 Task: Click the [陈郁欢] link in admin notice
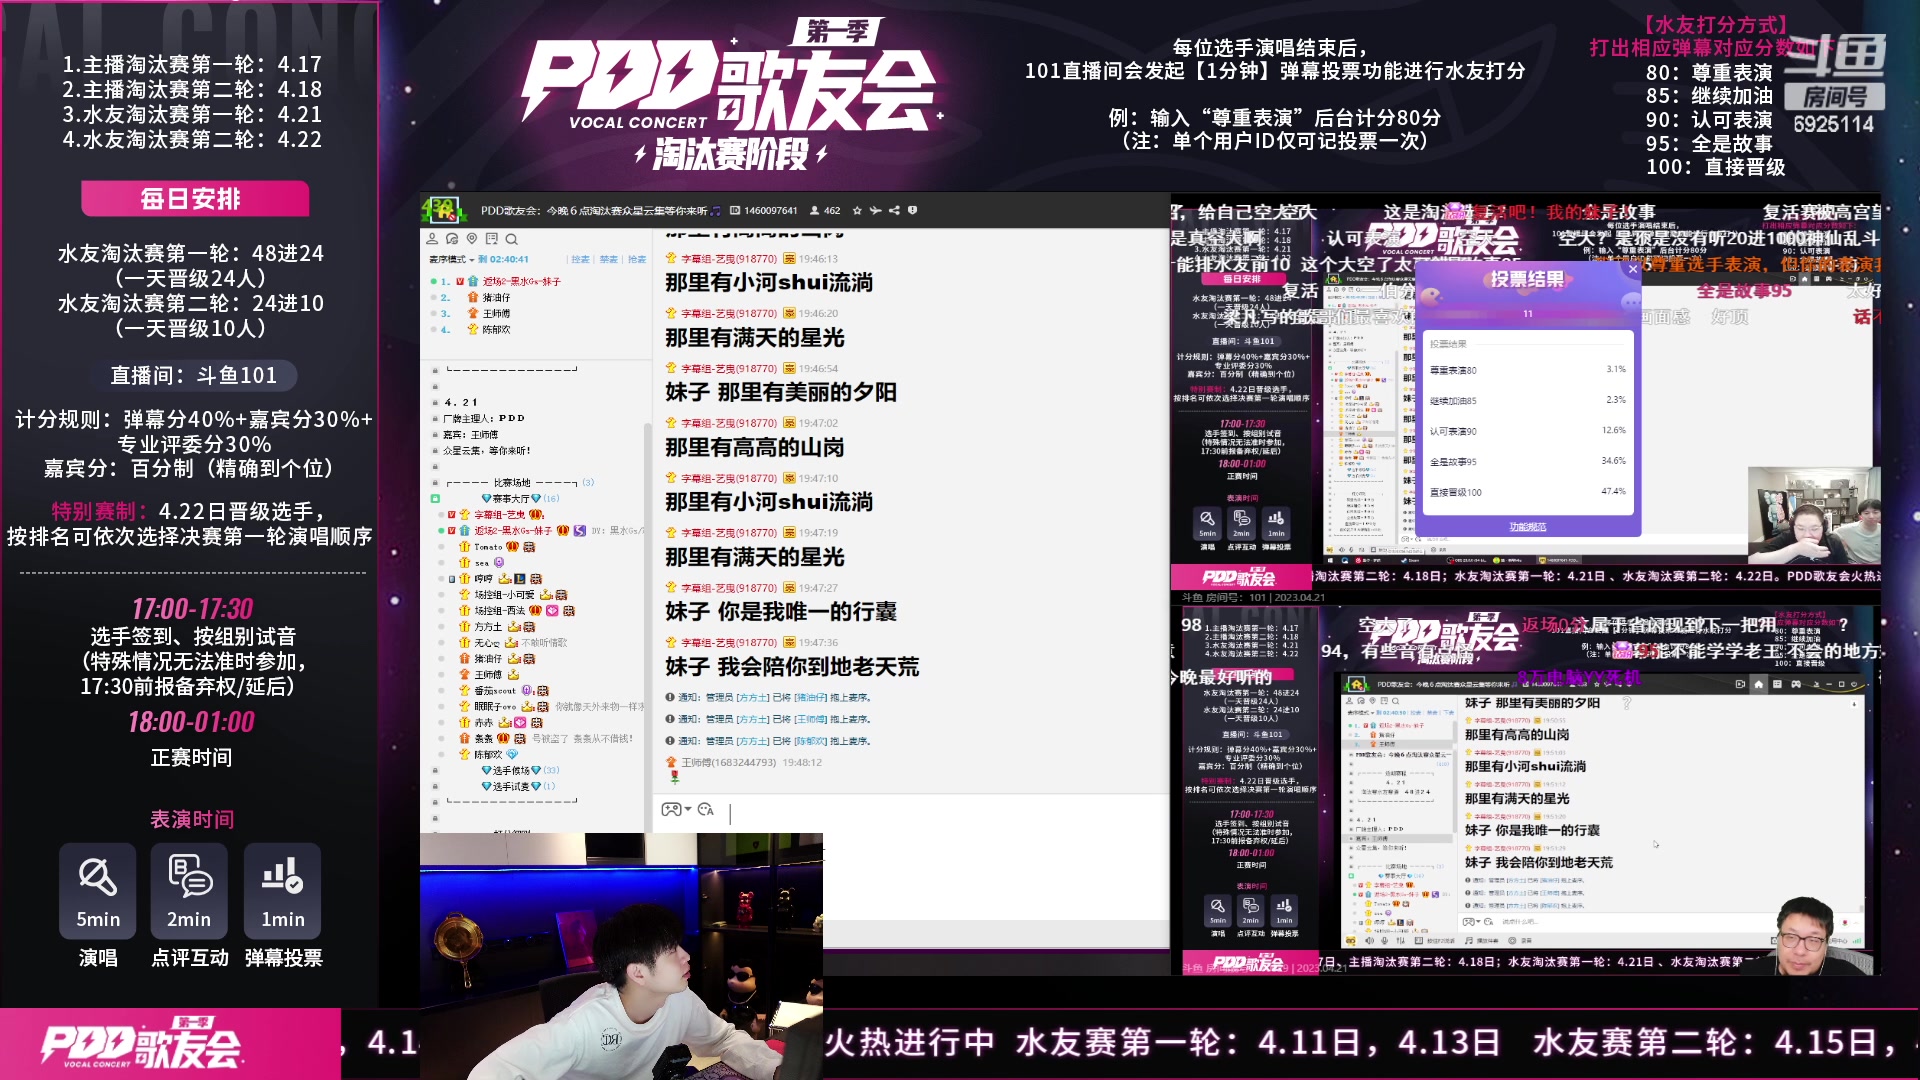click(811, 742)
